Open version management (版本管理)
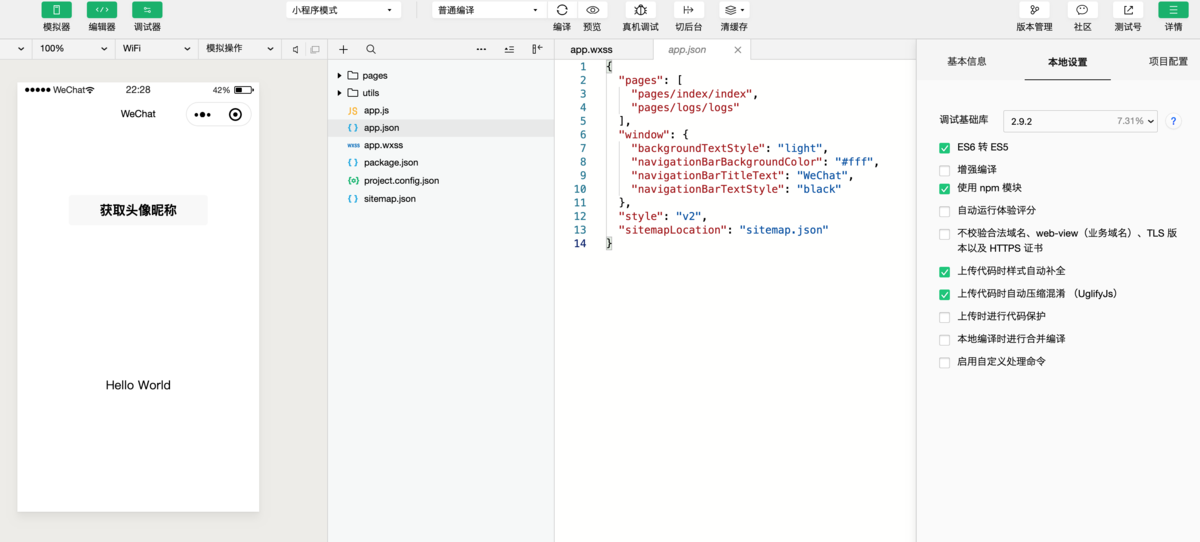Image resolution: width=1200 pixels, height=542 pixels. click(x=1034, y=10)
